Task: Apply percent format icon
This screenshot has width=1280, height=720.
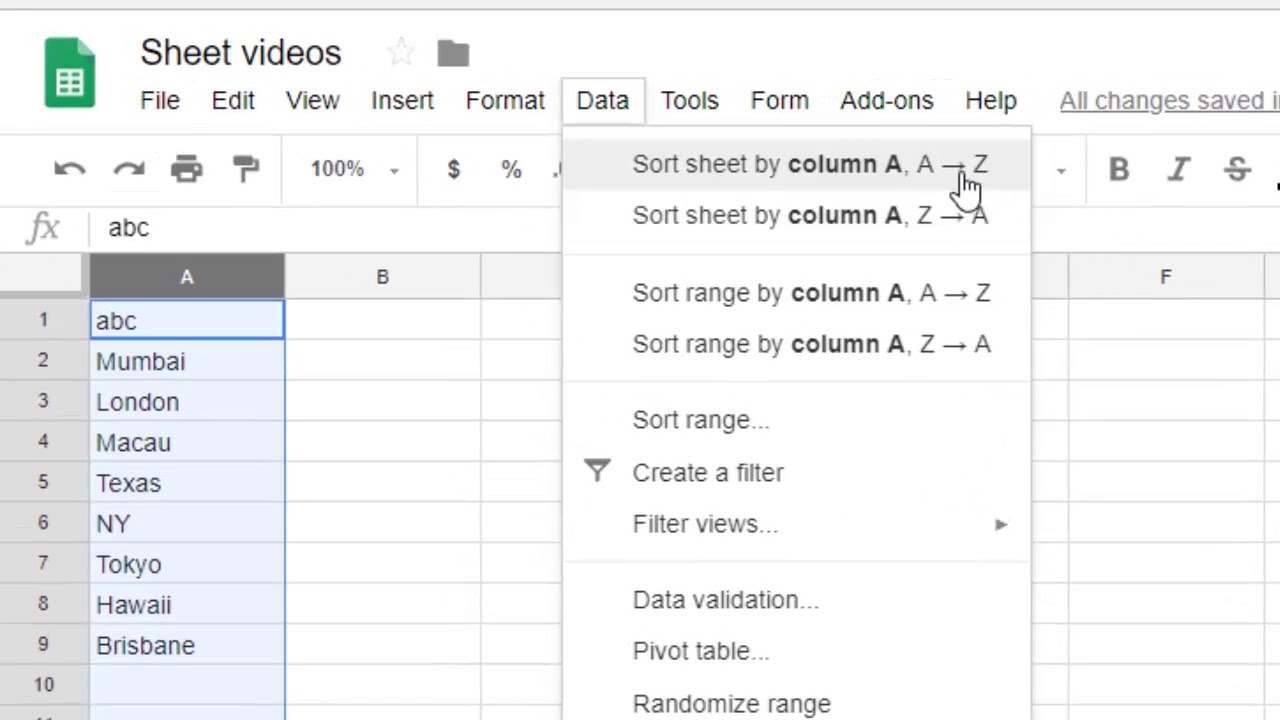Action: [x=511, y=168]
